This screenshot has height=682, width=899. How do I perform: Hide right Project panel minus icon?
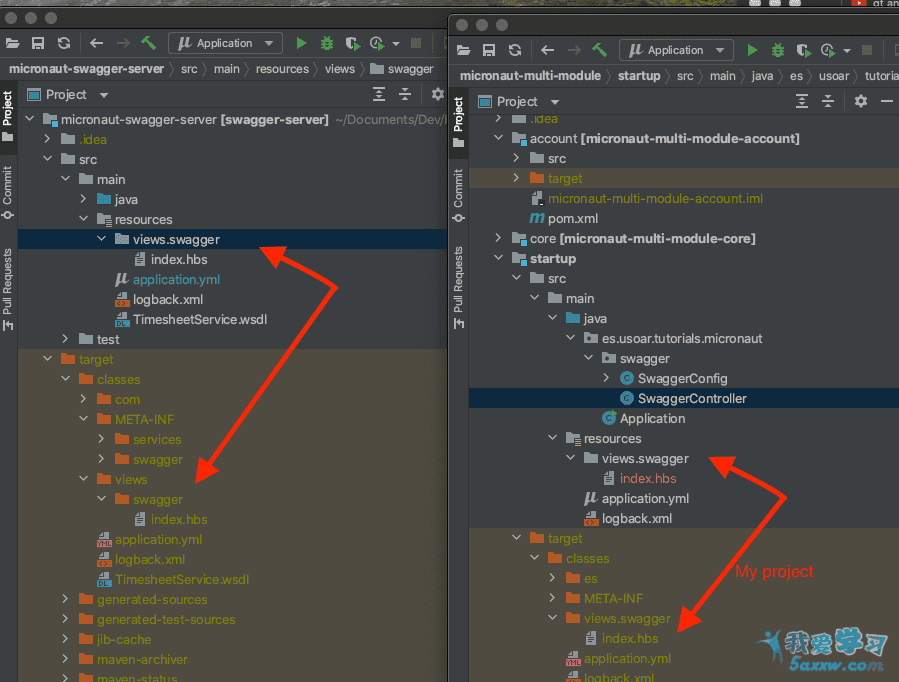coord(886,101)
